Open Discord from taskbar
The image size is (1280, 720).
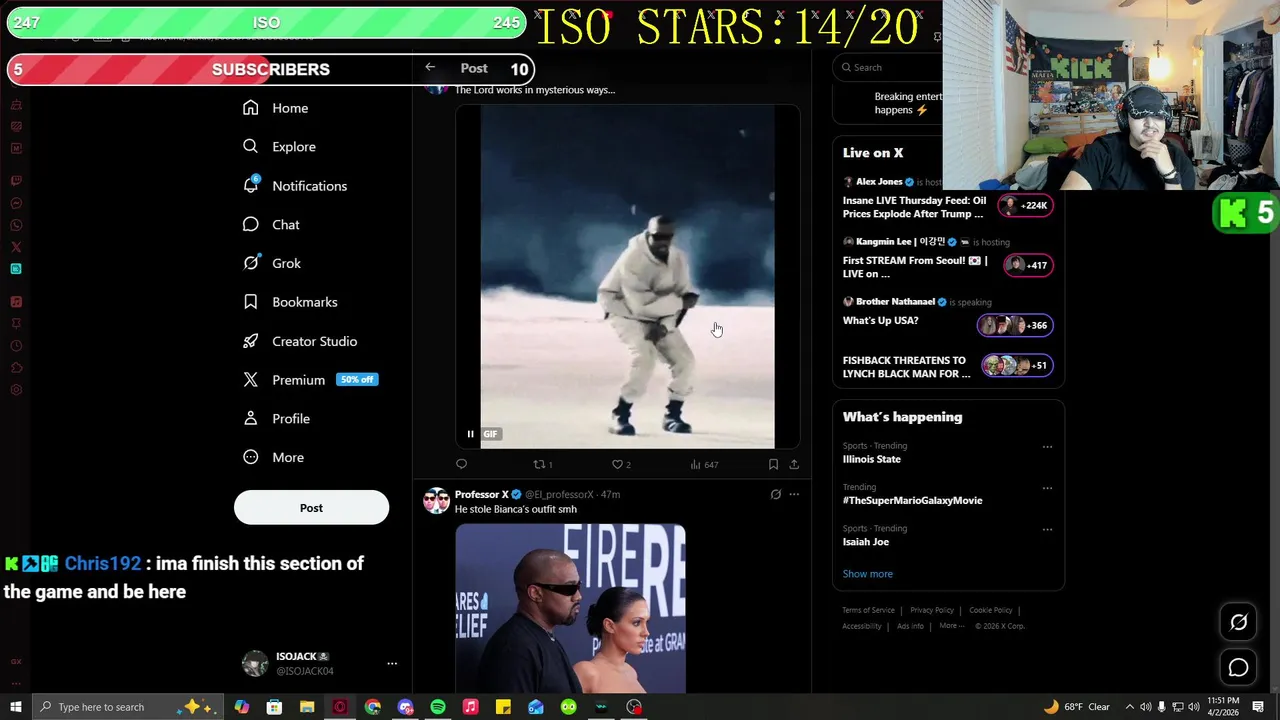[x=405, y=707]
